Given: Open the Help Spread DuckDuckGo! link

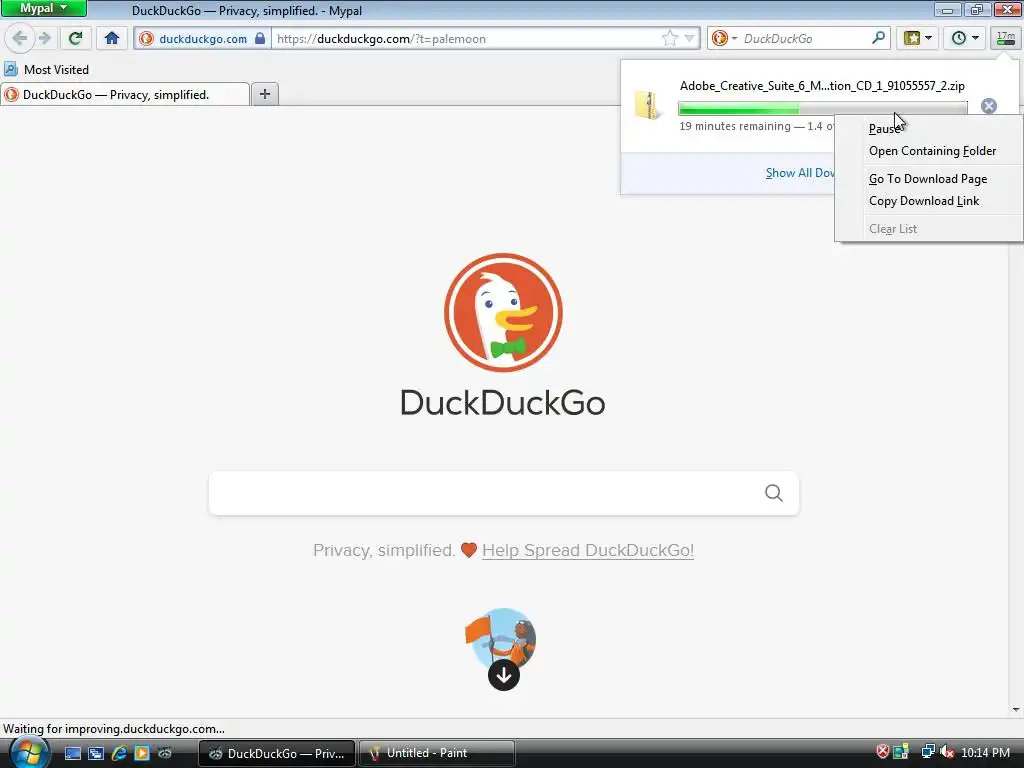Looking at the screenshot, I should (588, 551).
